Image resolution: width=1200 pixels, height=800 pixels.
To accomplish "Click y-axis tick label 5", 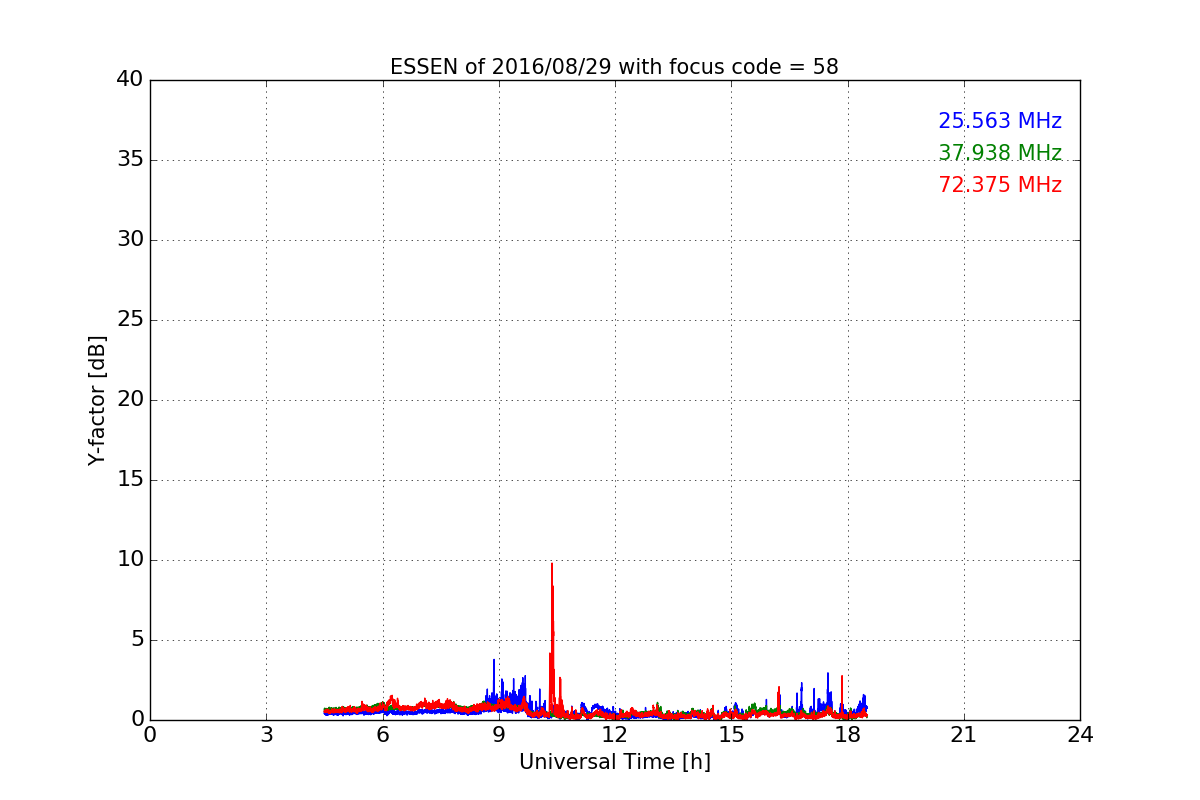I will point(136,640).
